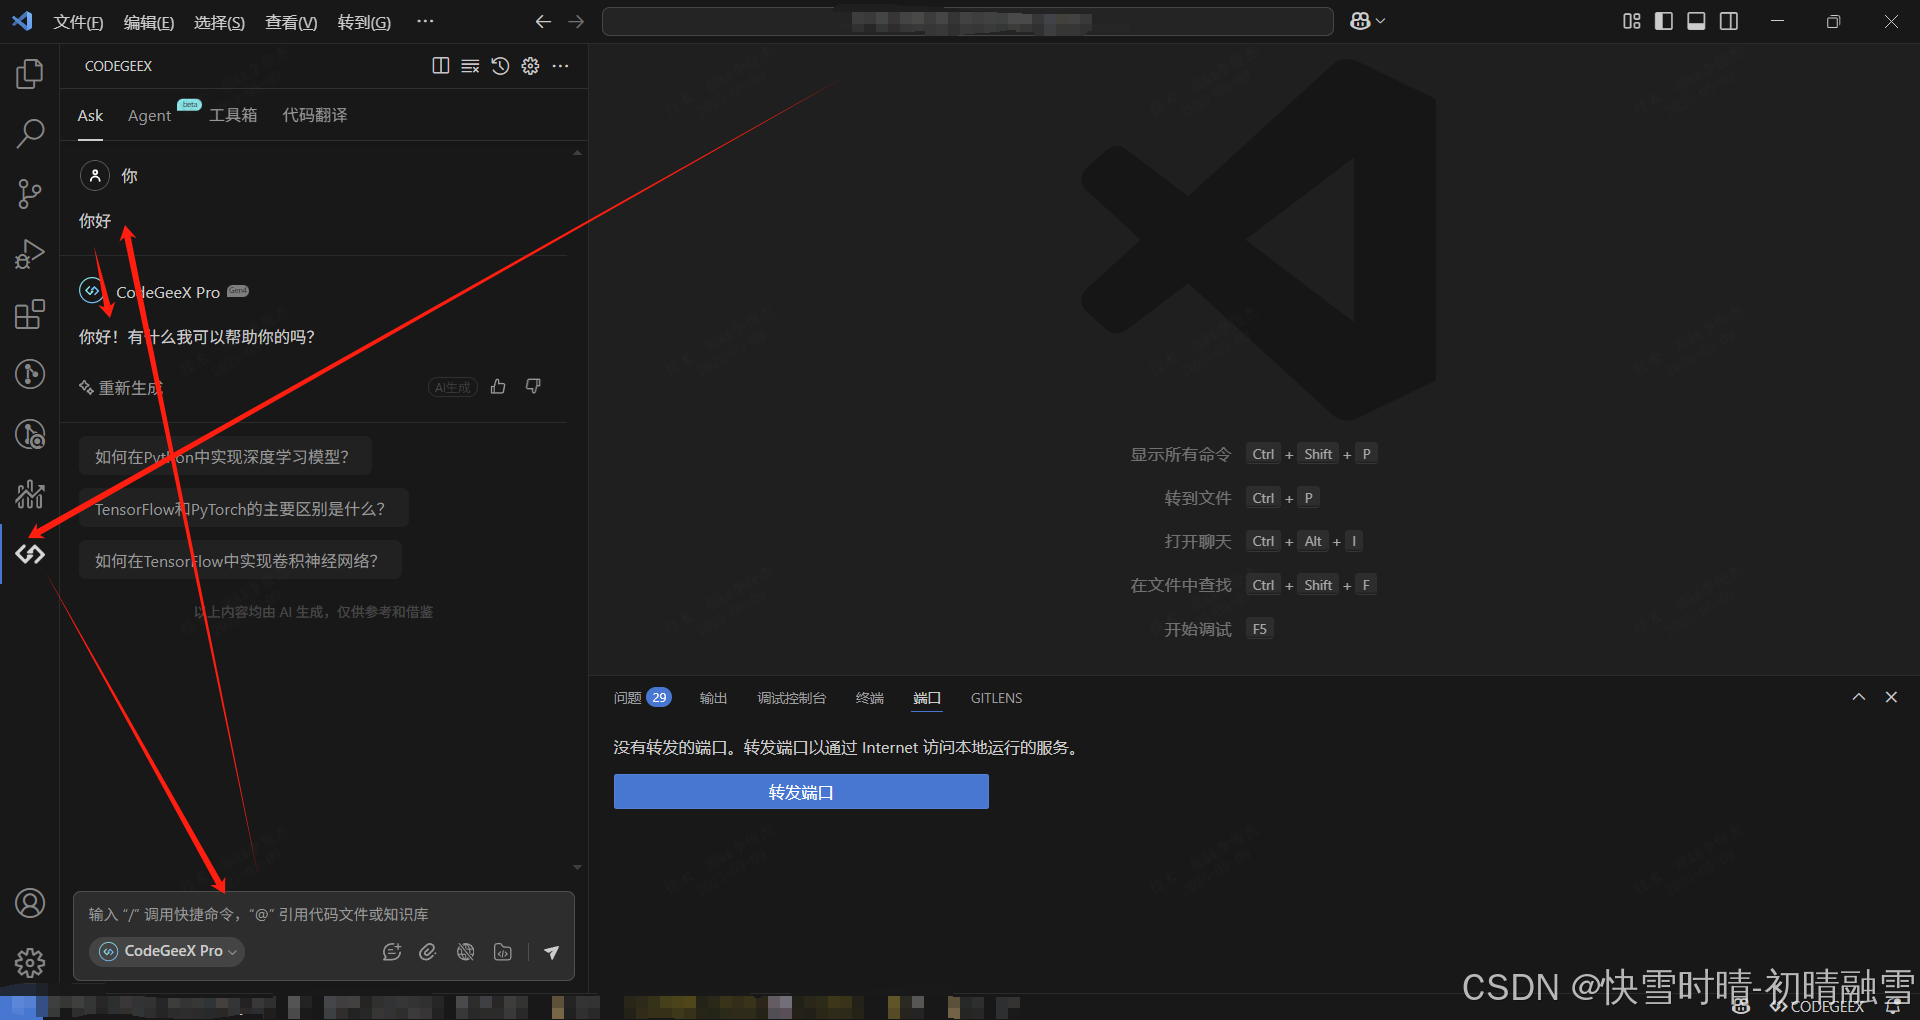Screen dimensions: 1920x1020
Task: Open the 调试控制台 panel tab
Action: pyautogui.click(x=791, y=698)
